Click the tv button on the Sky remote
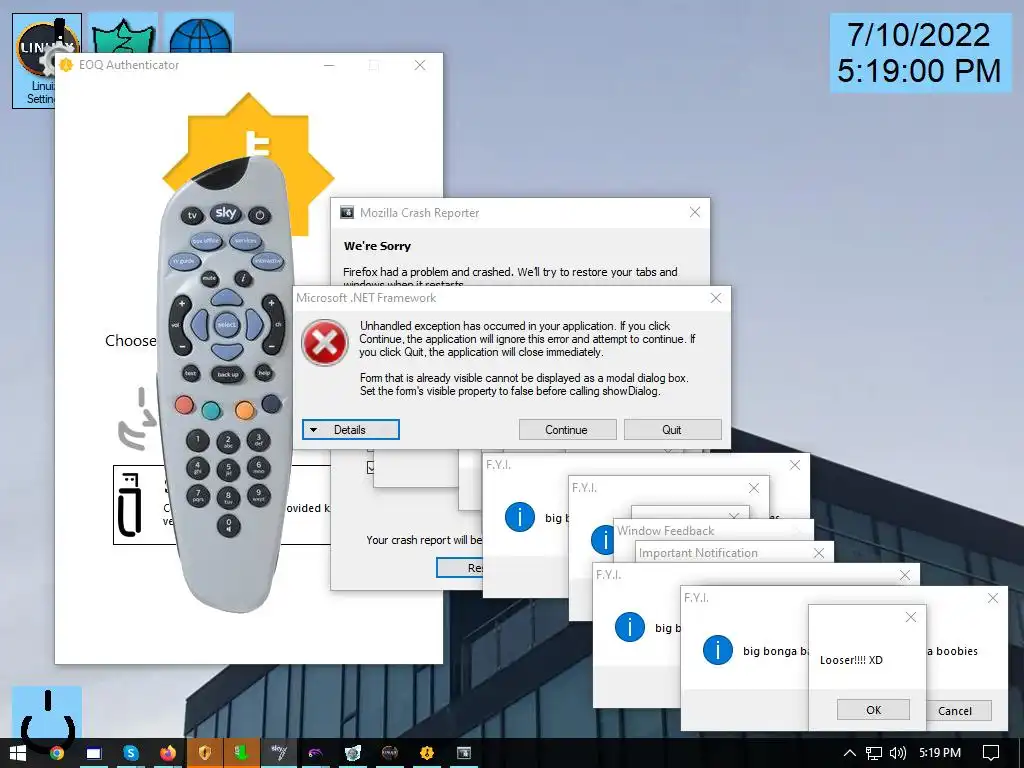Image resolution: width=1024 pixels, height=768 pixels. click(x=192, y=216)
